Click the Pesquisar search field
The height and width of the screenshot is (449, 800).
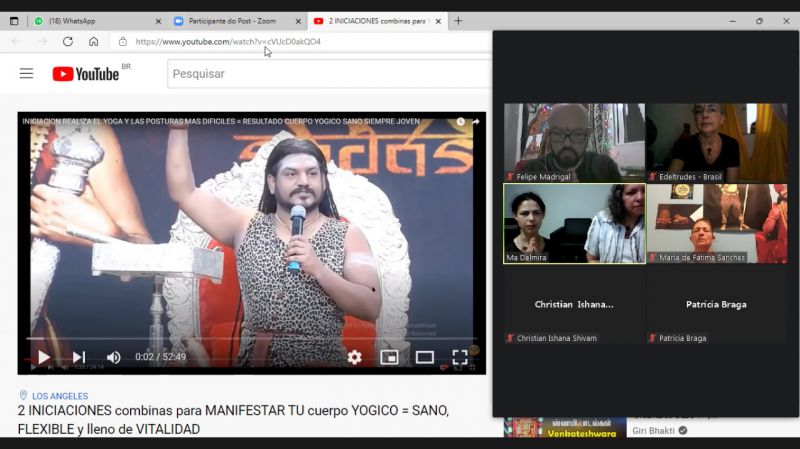tap(330, 74)
